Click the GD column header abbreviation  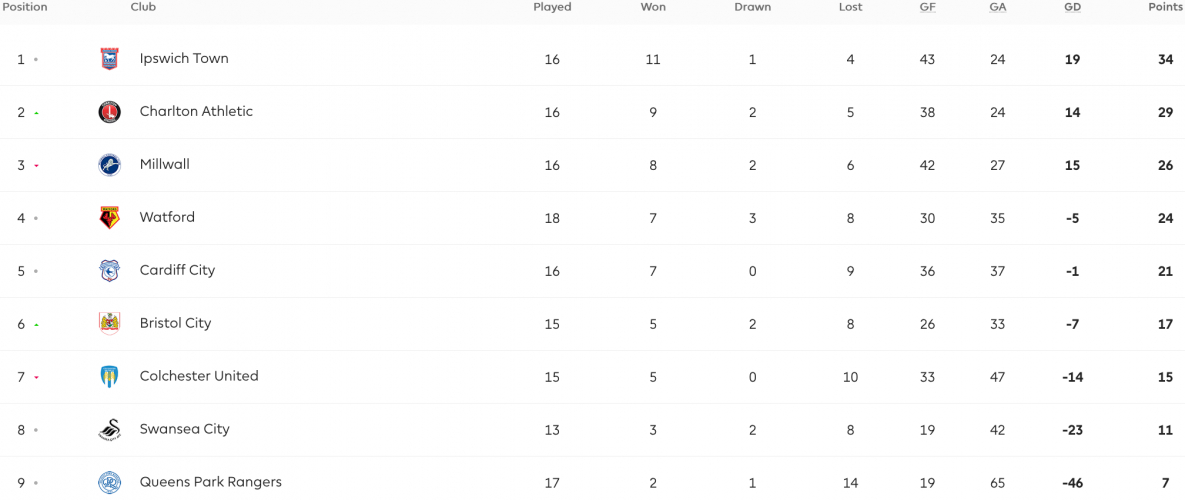1072,7
